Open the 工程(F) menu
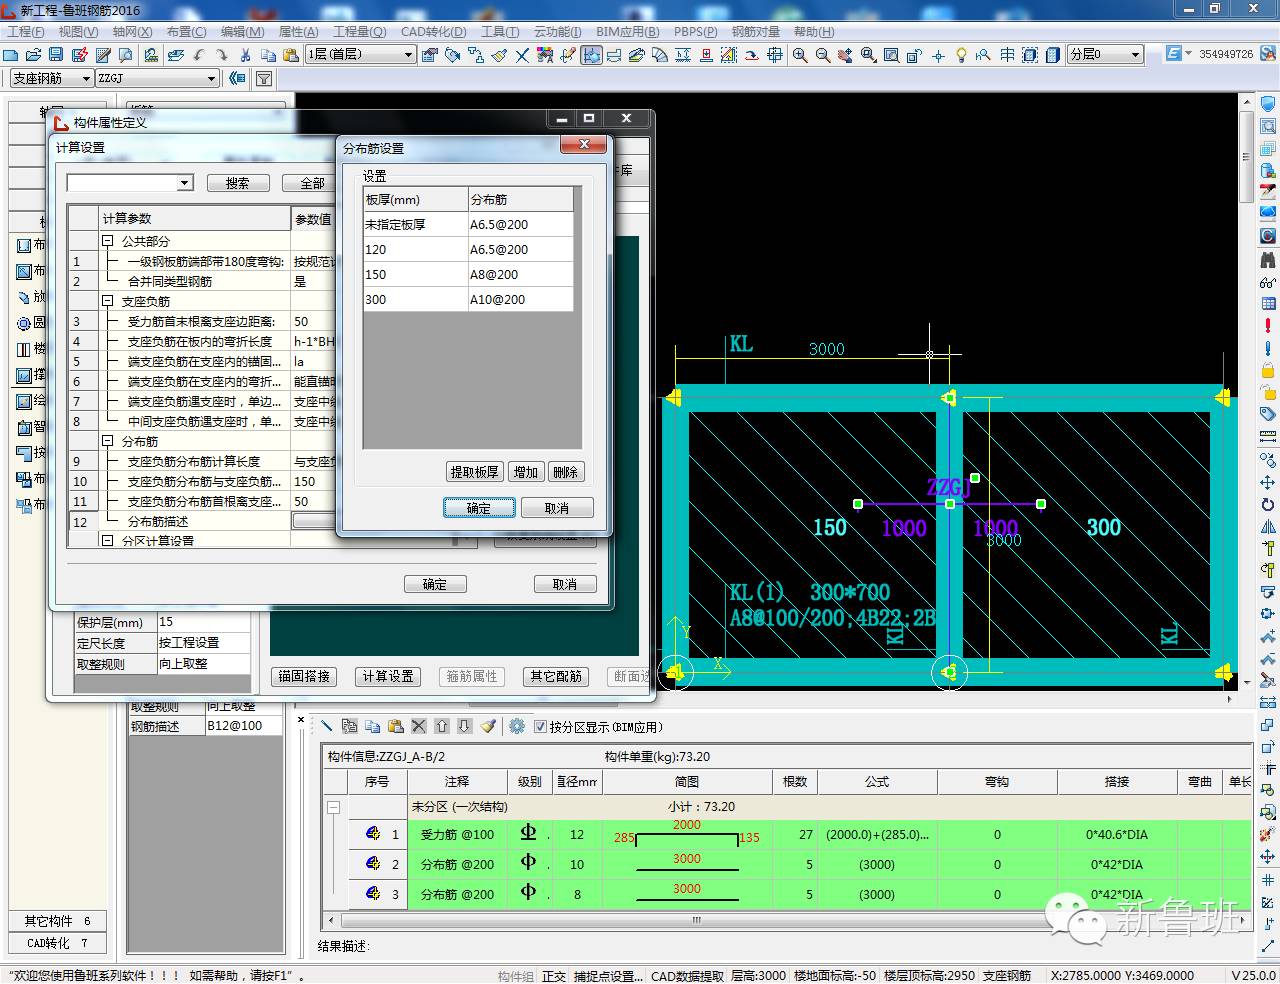The height and width of the screenshot is (984, 1280). tap(26, 32)
